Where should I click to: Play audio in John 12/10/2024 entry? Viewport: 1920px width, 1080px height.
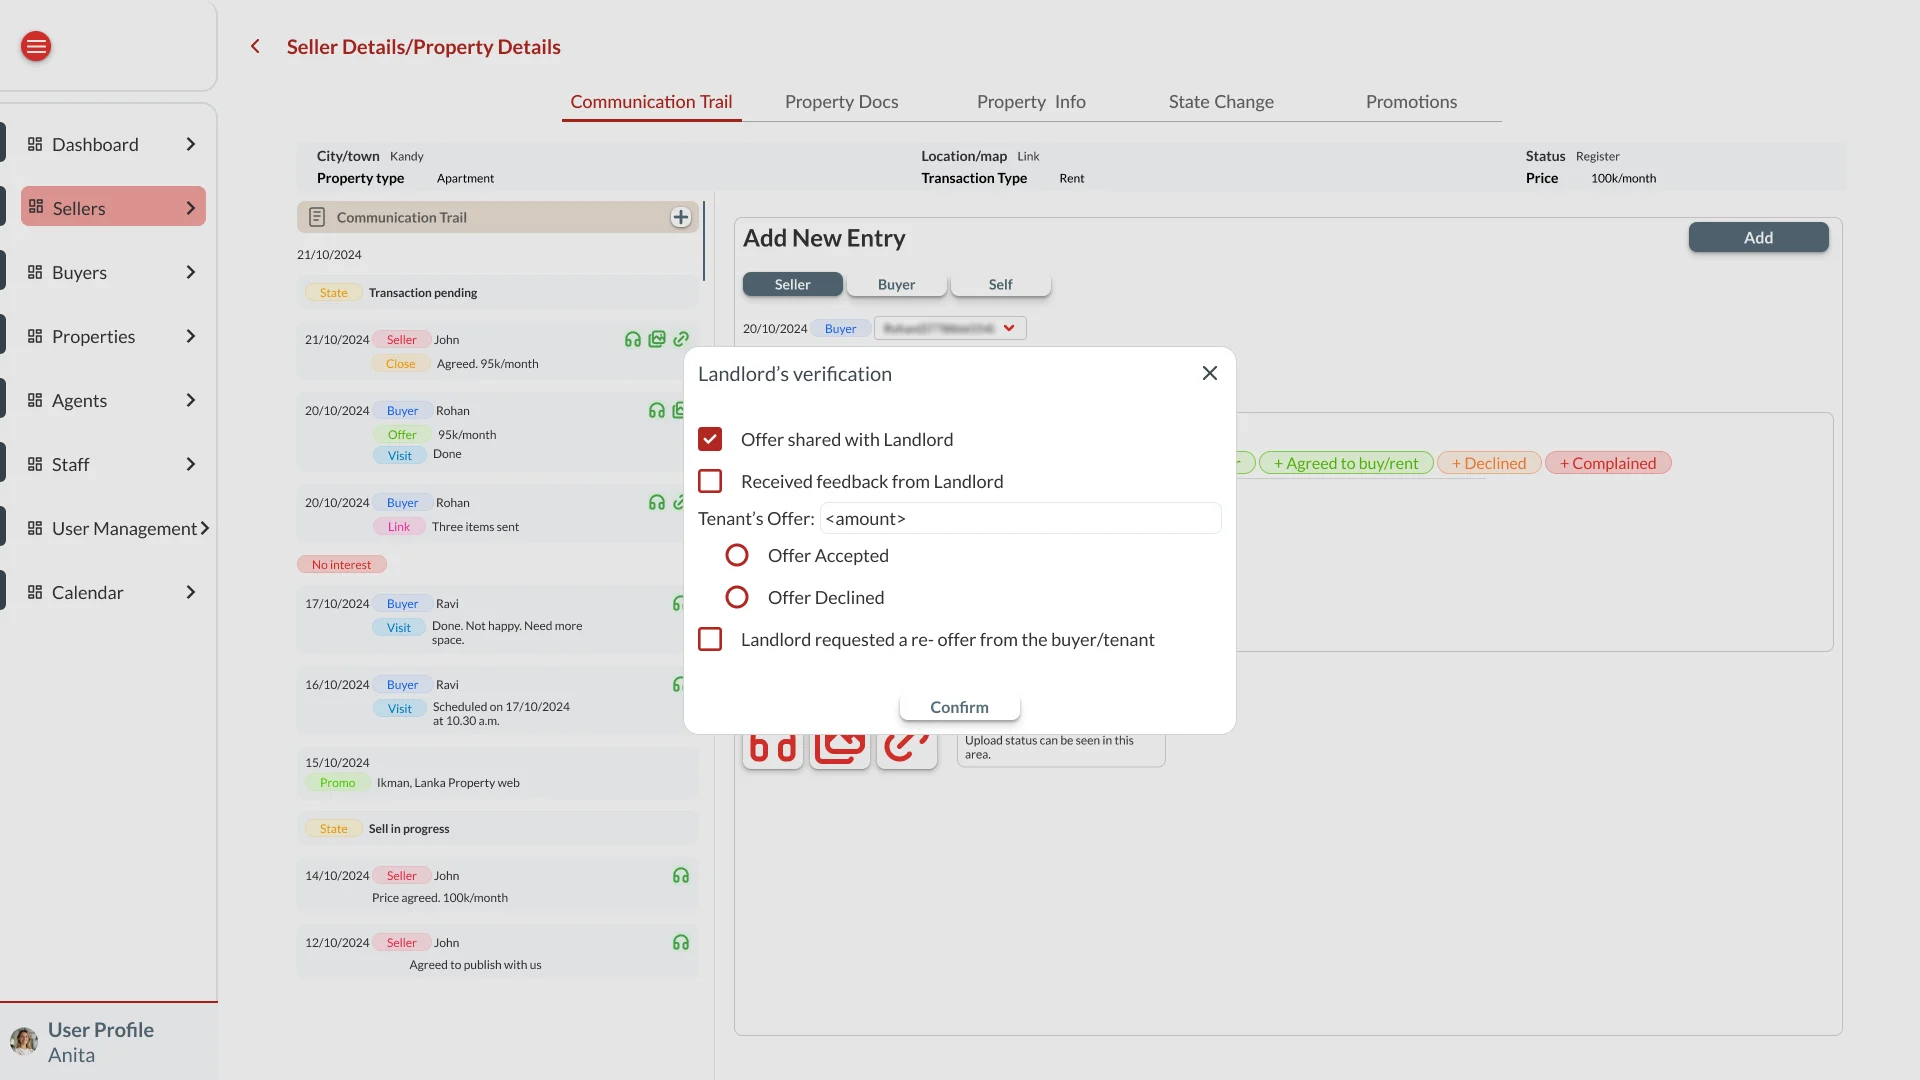pyautogui.click(x=681, y=943)
